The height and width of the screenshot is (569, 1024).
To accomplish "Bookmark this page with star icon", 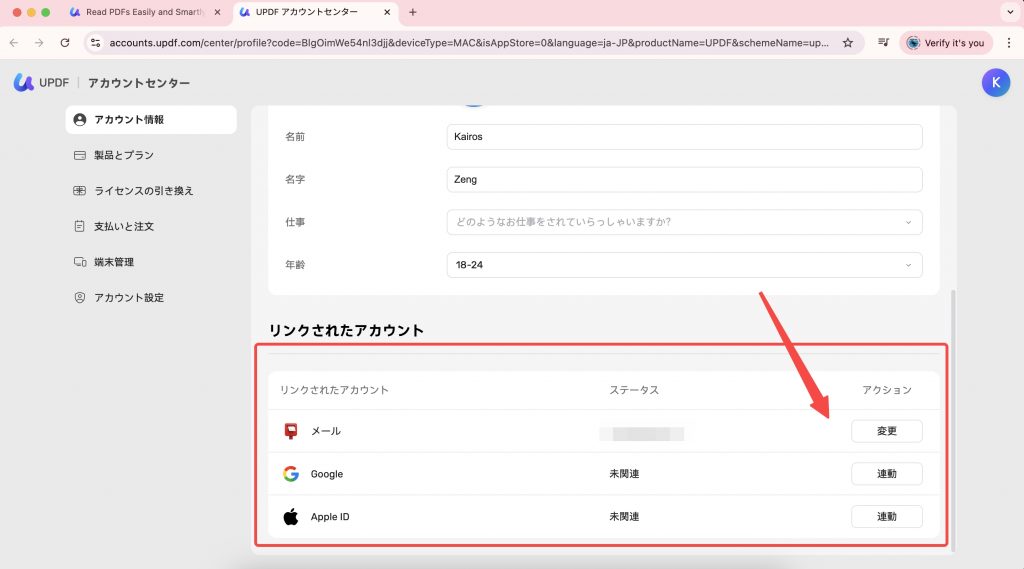I will tap(848, 42).
